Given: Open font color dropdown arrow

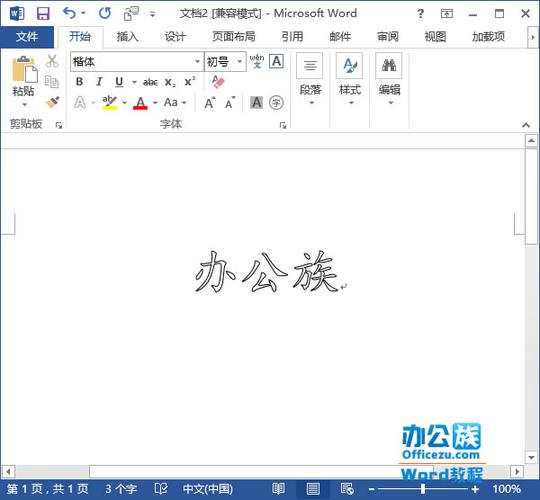Looking at the screenshot, I should coord(155,103).
